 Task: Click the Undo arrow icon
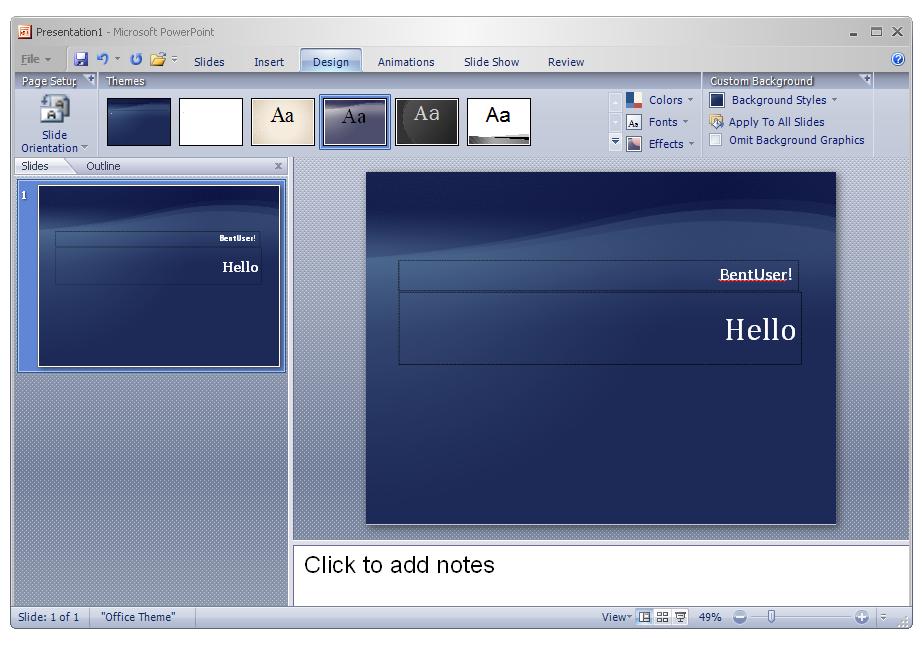tap(103, 61)
